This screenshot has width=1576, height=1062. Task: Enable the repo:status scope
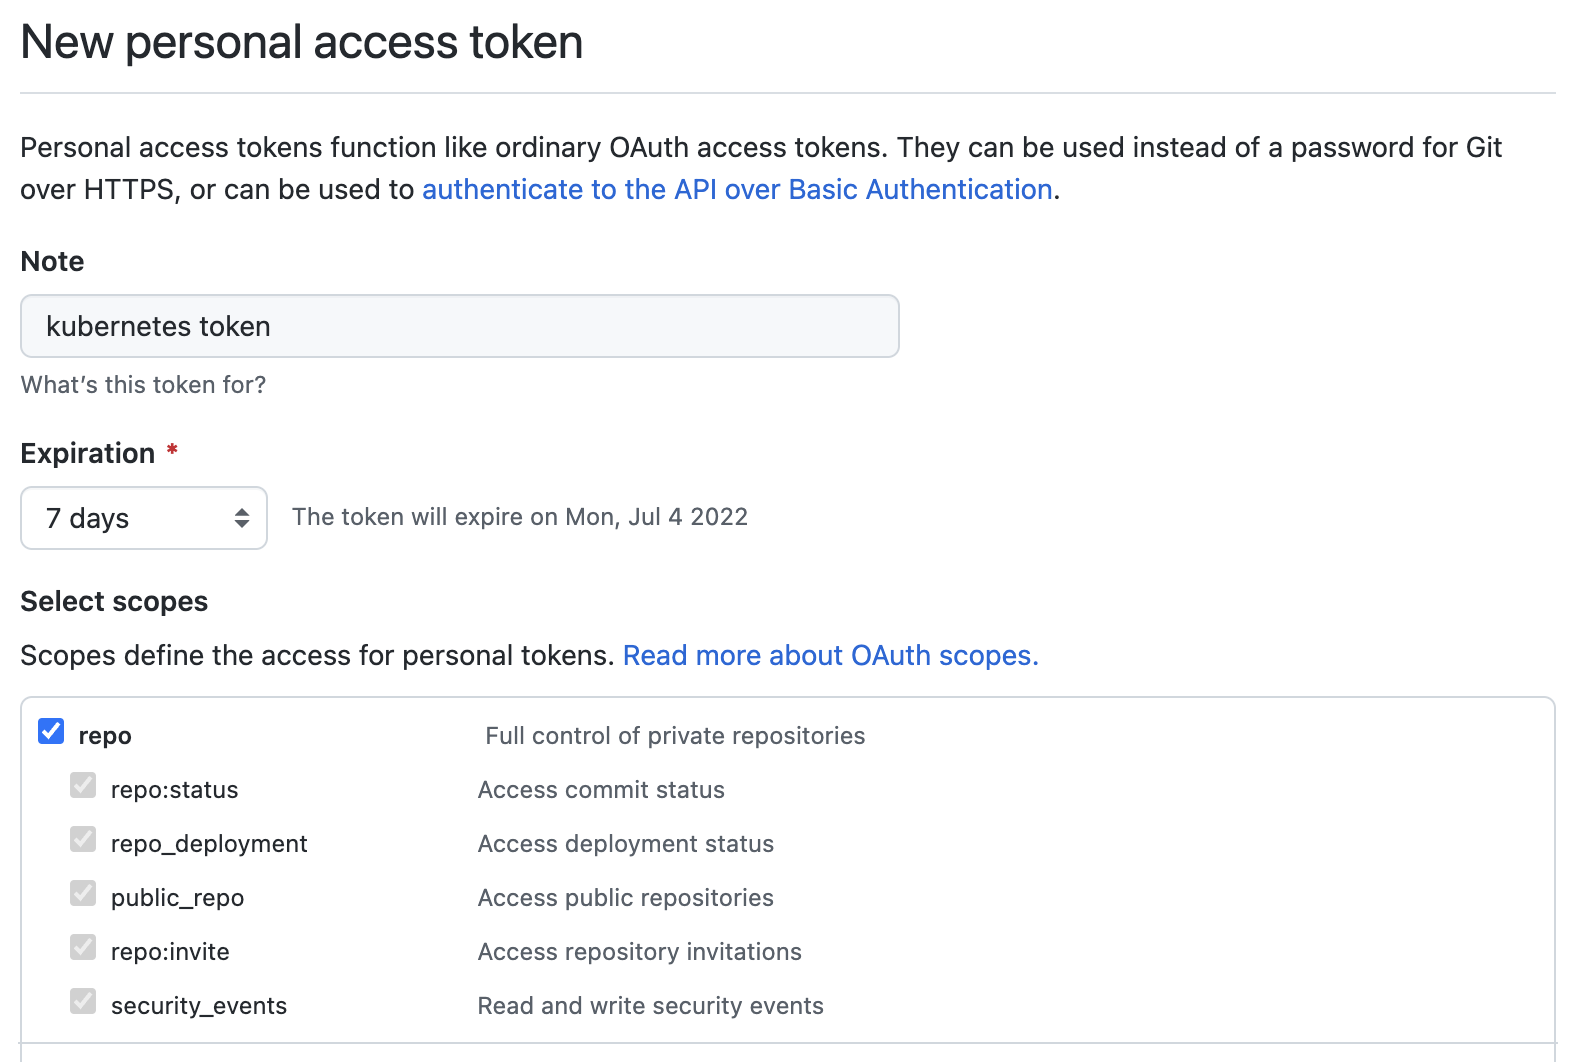pos(83,786)
